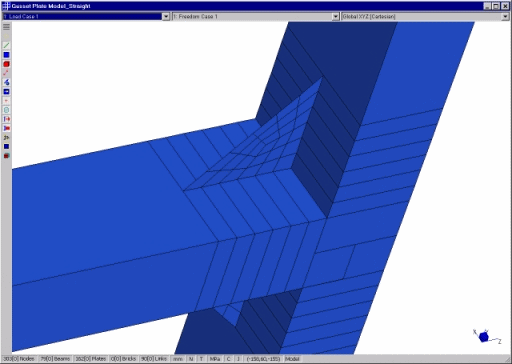The height and width of the screenshot is (364, 512).
Task: Click the teal hexagon icon in sidebar
Action: [6, 110]
